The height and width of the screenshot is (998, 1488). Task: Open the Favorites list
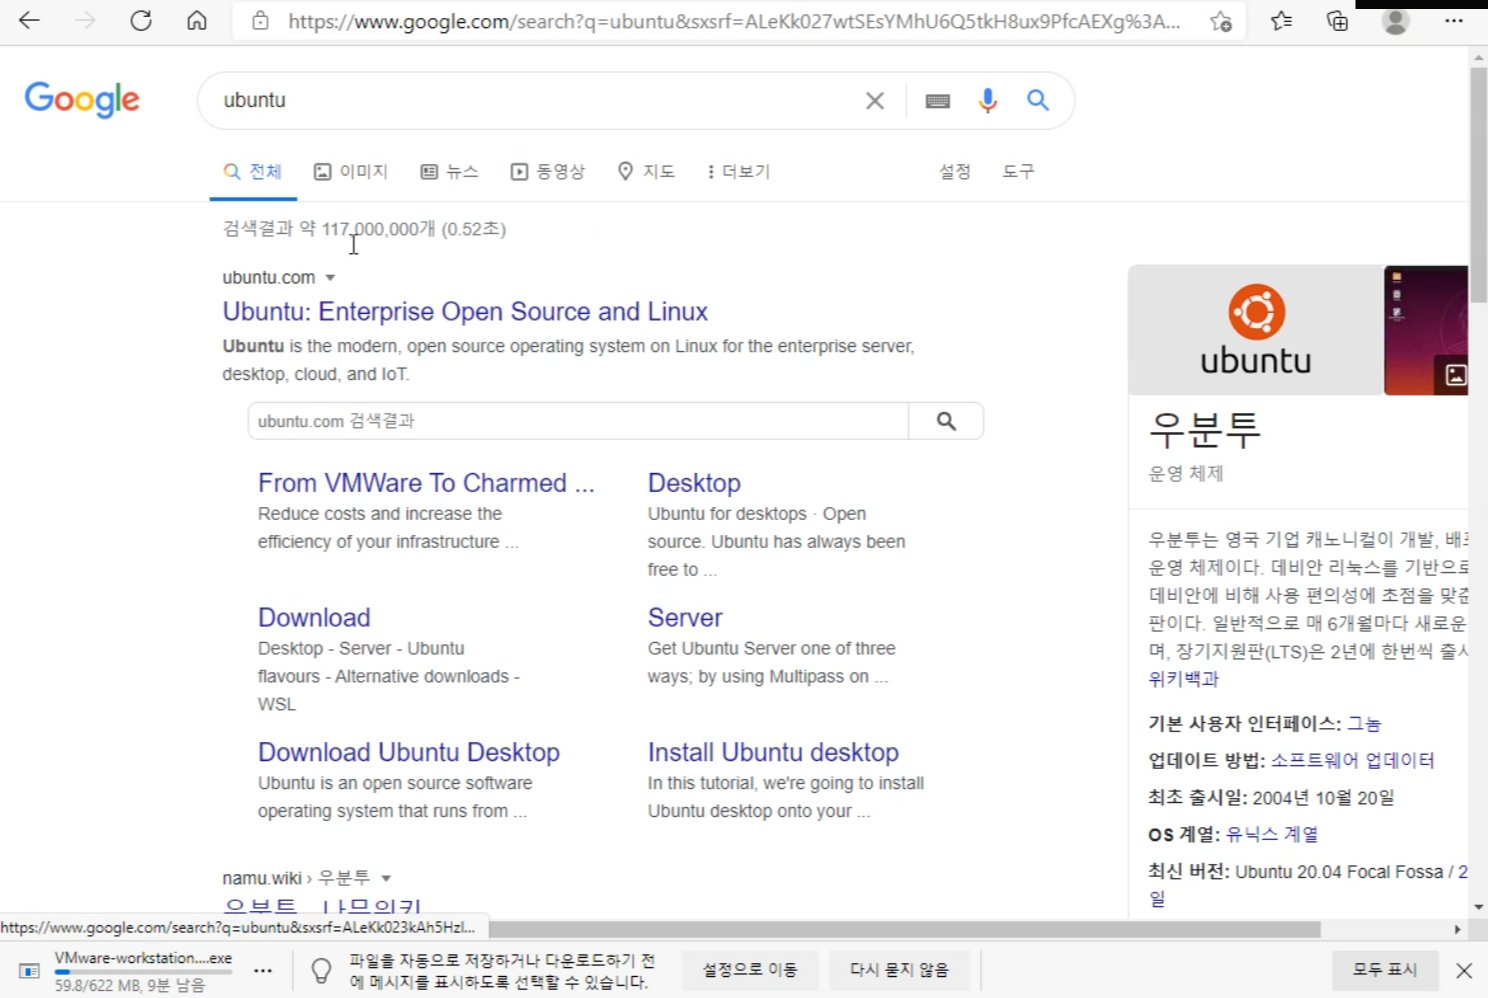(x=1281, y=20)
